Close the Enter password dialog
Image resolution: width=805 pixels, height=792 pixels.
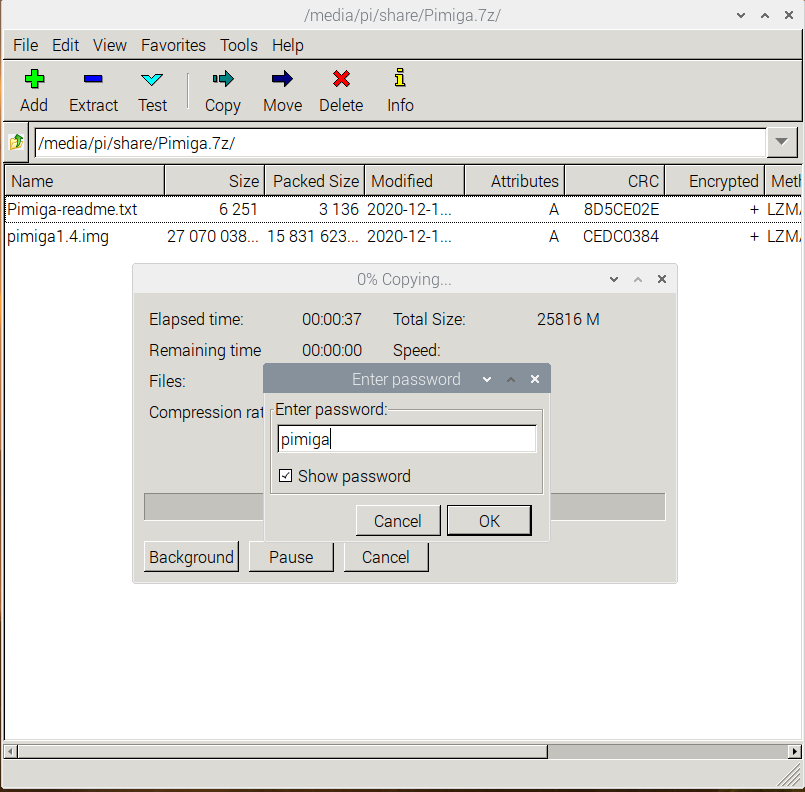click(535, 379)
